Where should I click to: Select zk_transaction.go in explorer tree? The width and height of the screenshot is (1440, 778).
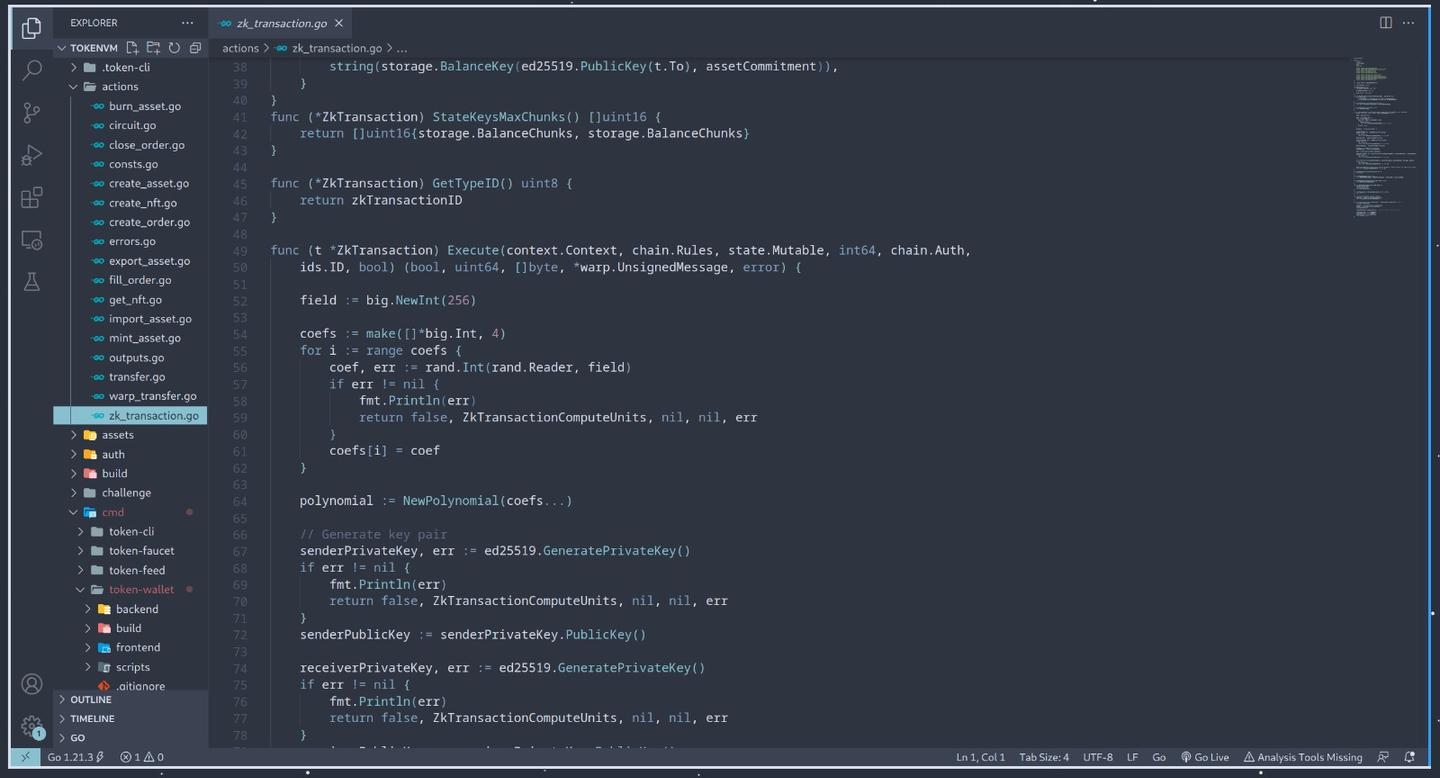[130, 415]
